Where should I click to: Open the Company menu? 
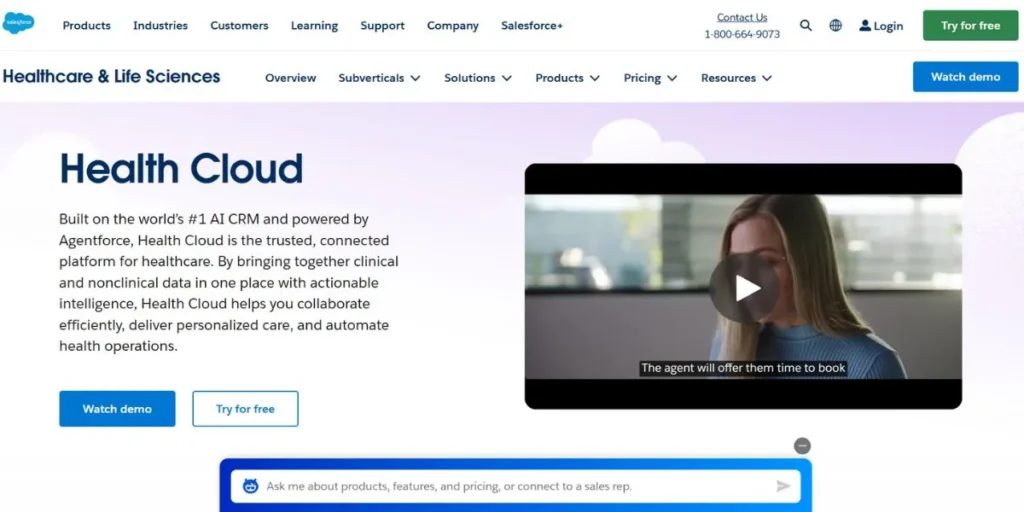coord(453,25)
